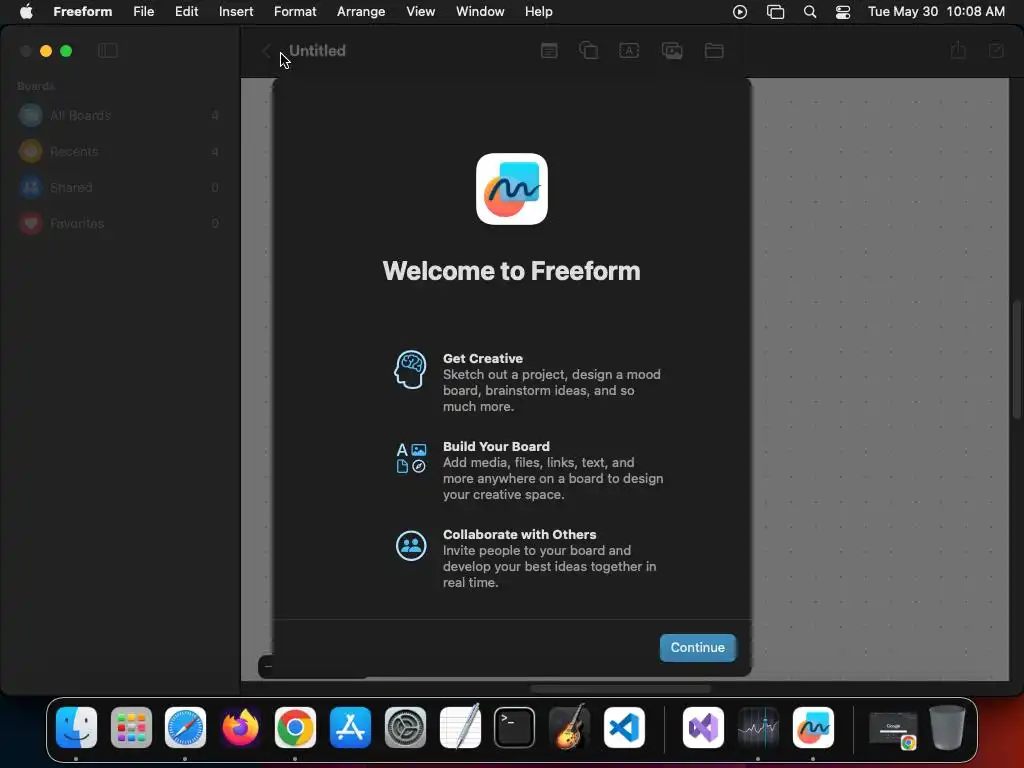Click the vertical canvas scrollbar

click(x=1016, y=359)
